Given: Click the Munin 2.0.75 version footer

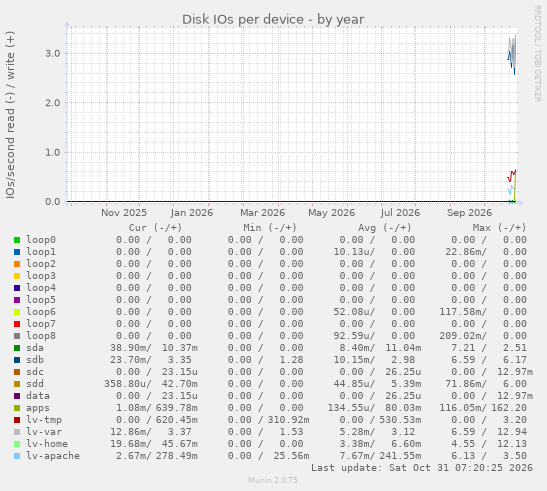Looking at the screenshot, I should pyautogui.click(x=273, y=480).
